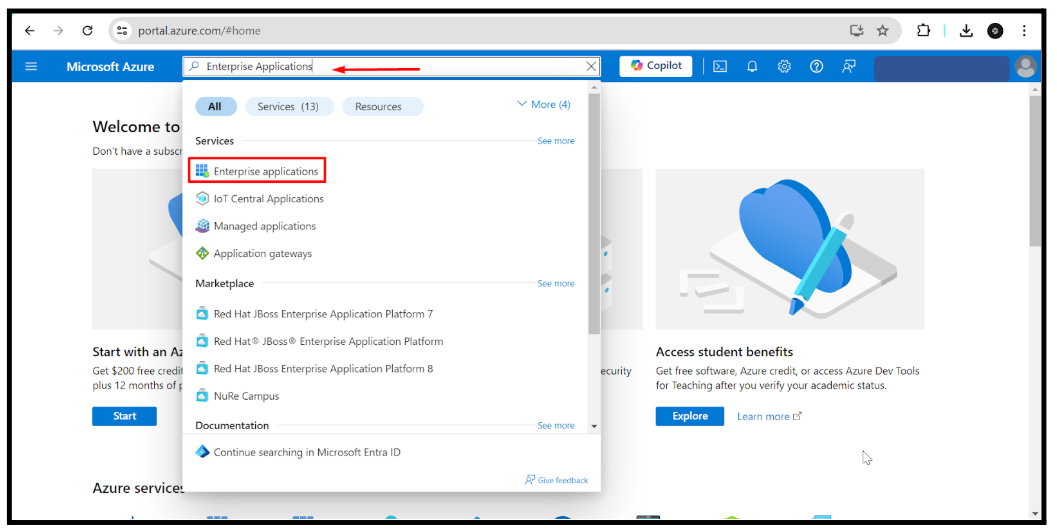Click Access student benefits heading
Image resolution: width=1057 pixels, height=532 pixels.
tap(724, 352)
